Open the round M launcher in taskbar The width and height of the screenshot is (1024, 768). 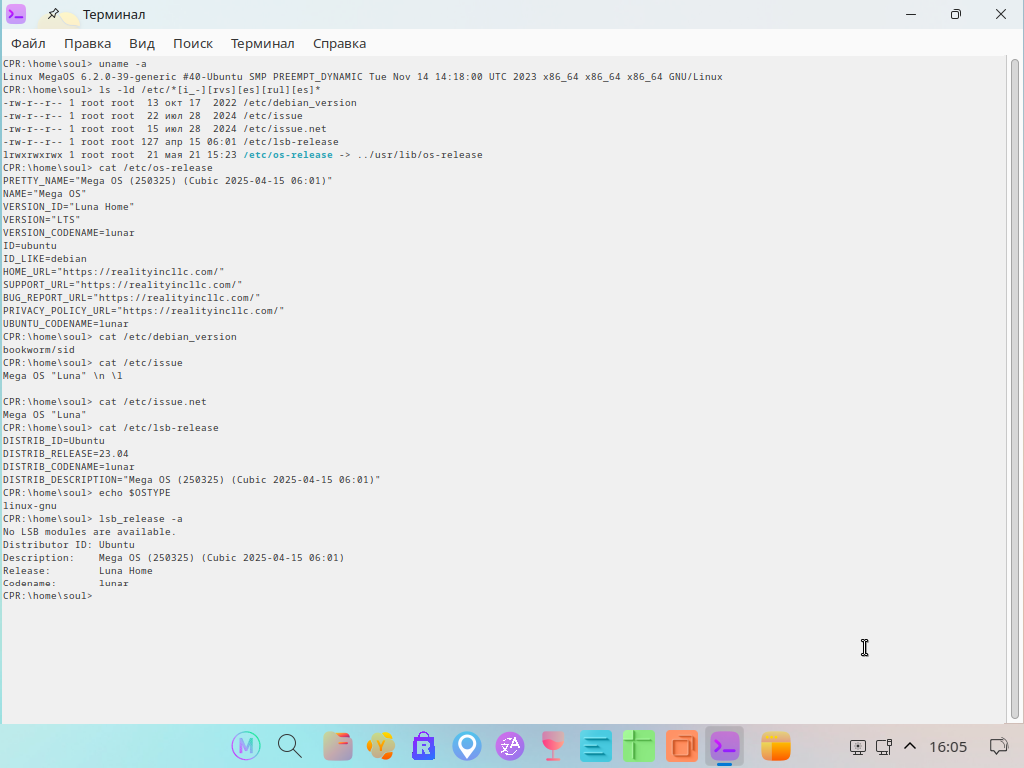click(x=246, y=746)
